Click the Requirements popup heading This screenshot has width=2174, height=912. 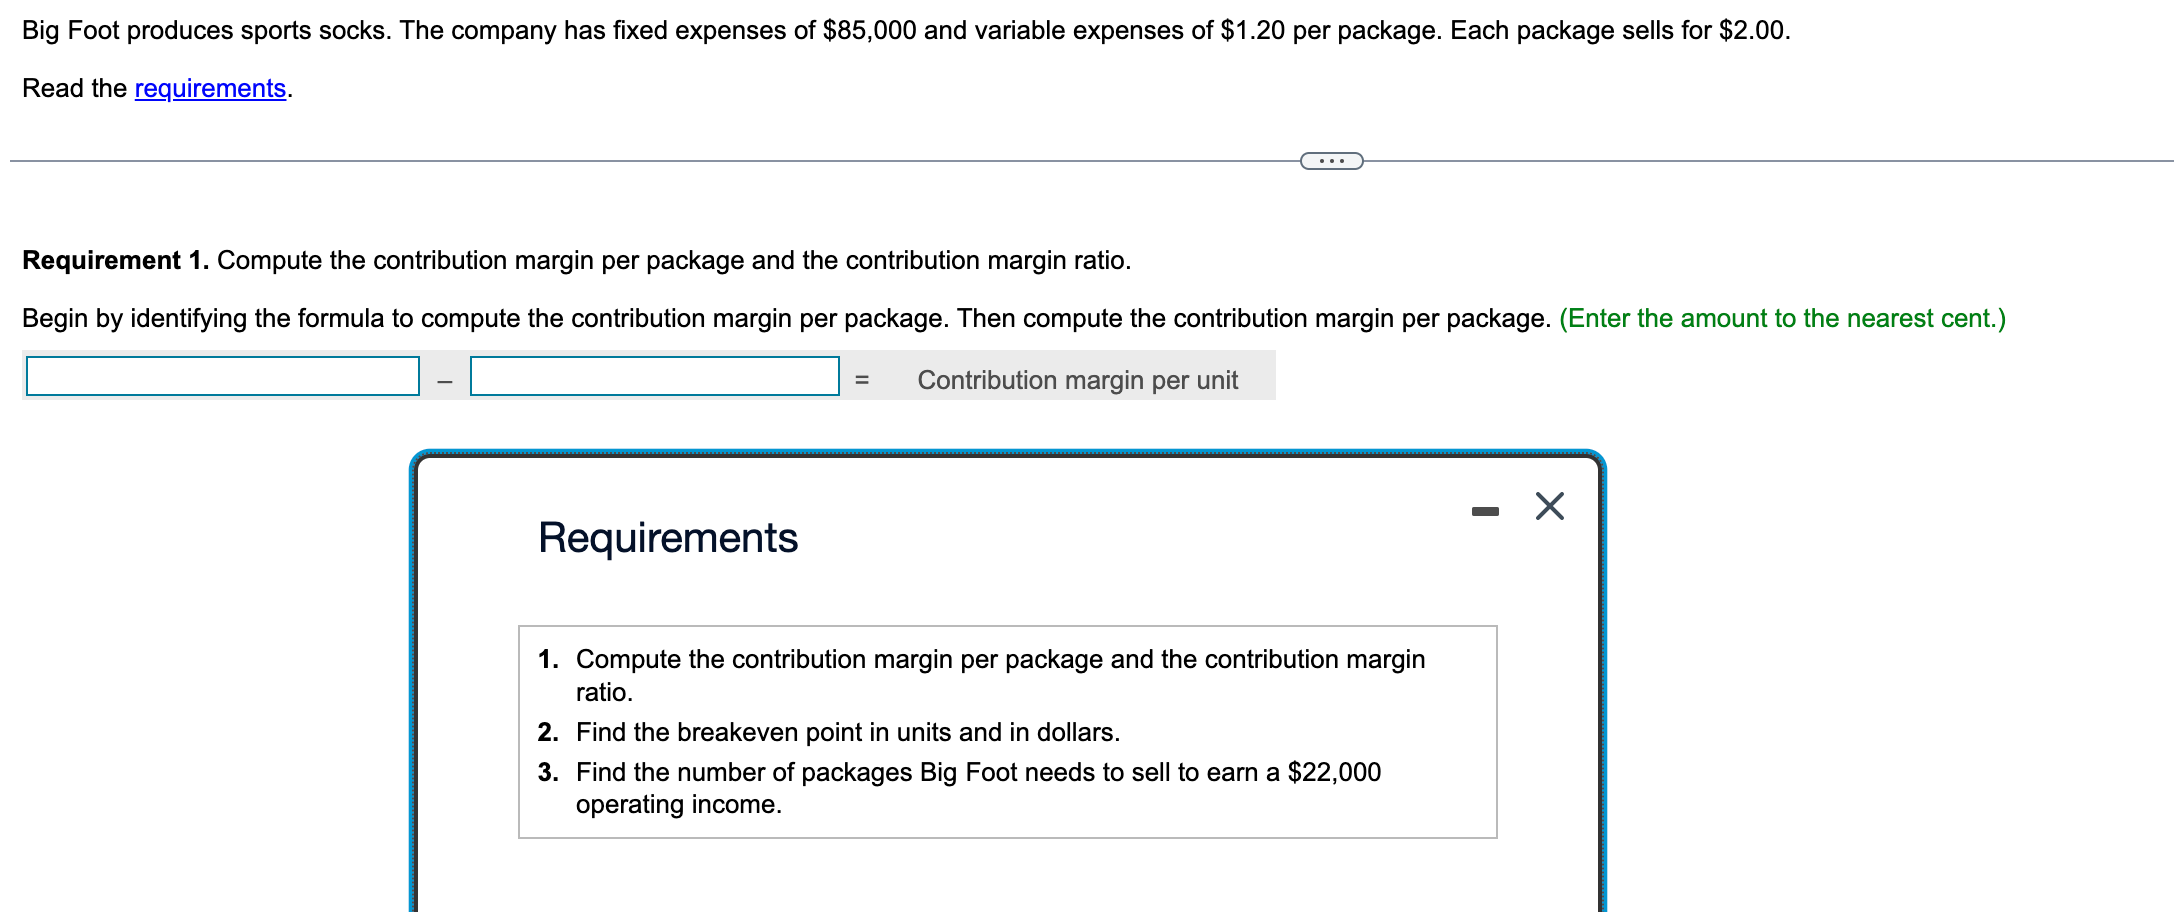click(668, 538)
